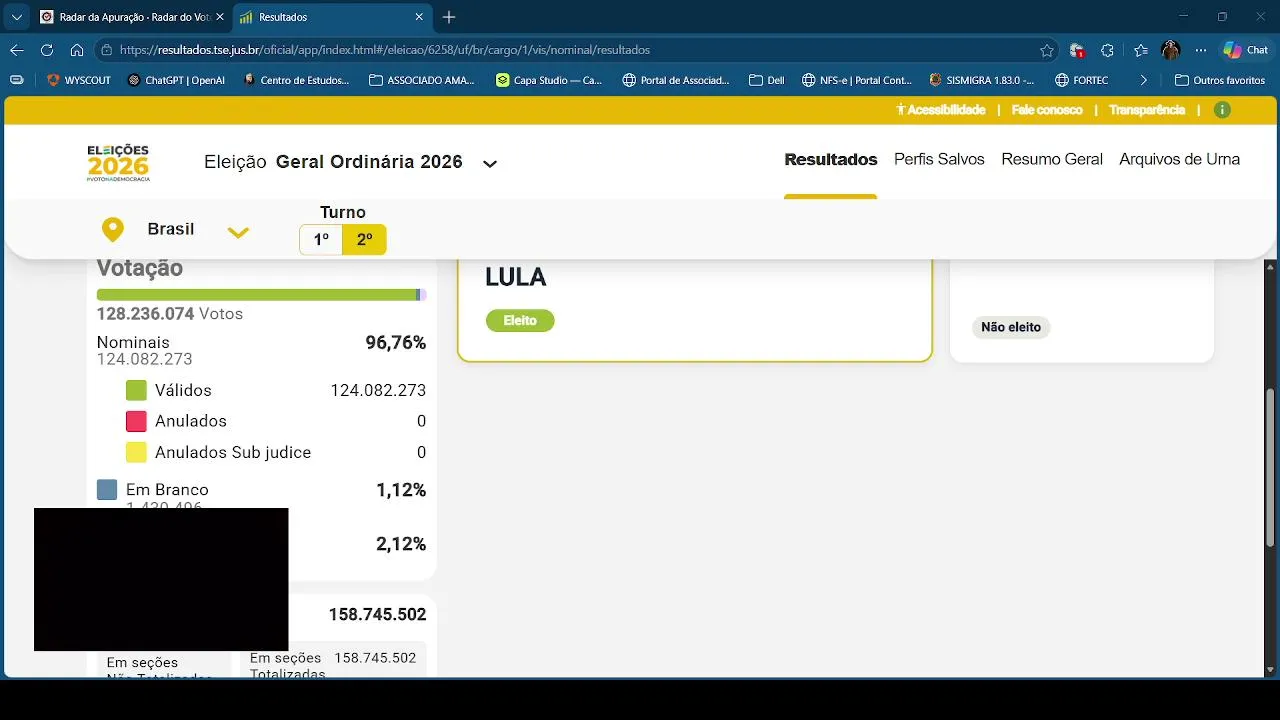Reload the current page
The width and height of the screenshot is (1280, 720).
click(46, 50)
